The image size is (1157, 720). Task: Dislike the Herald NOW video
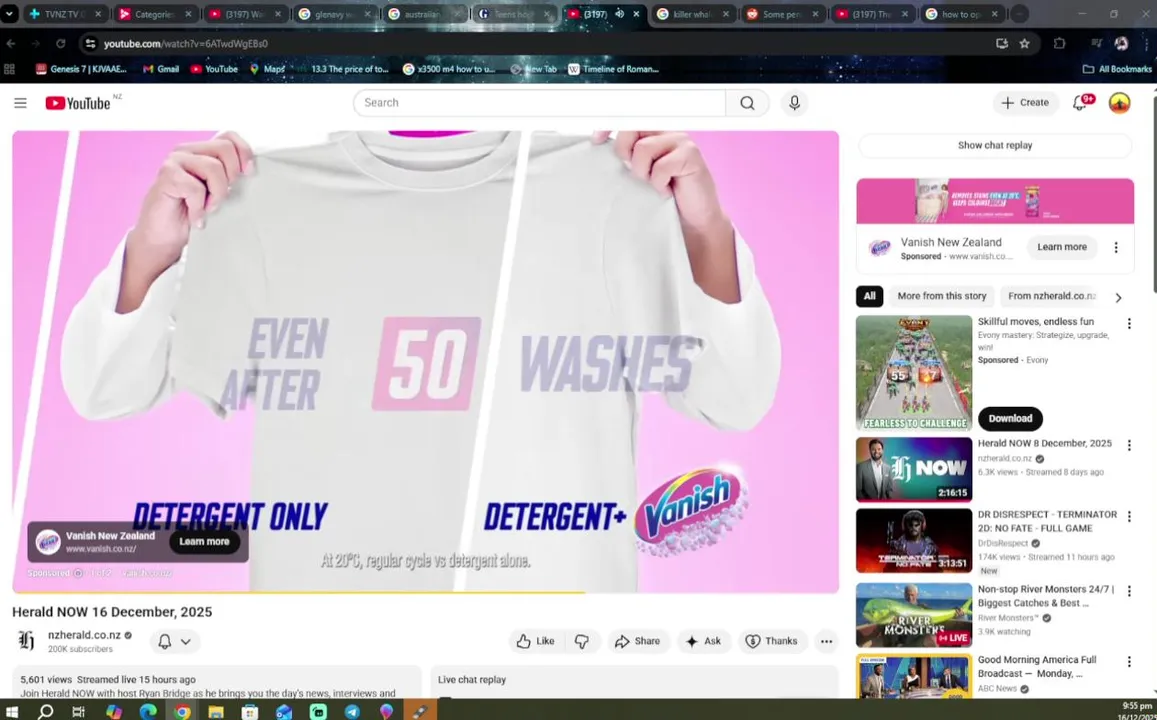[581, 641]
